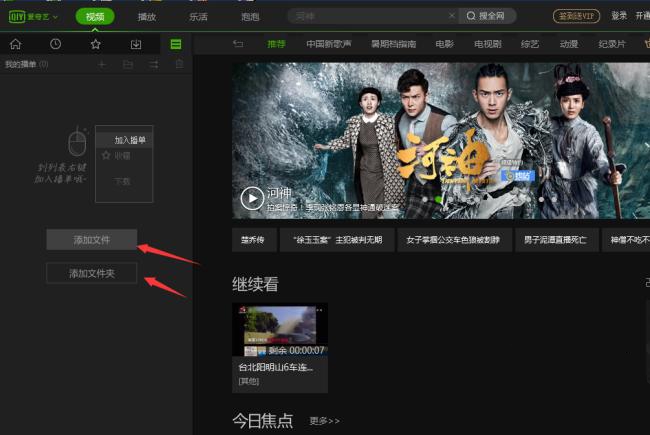Image resolution: width=650 pixels, height=435 pixels.
Task: Open downloads icon in sidebar
Action: [136, 44]
